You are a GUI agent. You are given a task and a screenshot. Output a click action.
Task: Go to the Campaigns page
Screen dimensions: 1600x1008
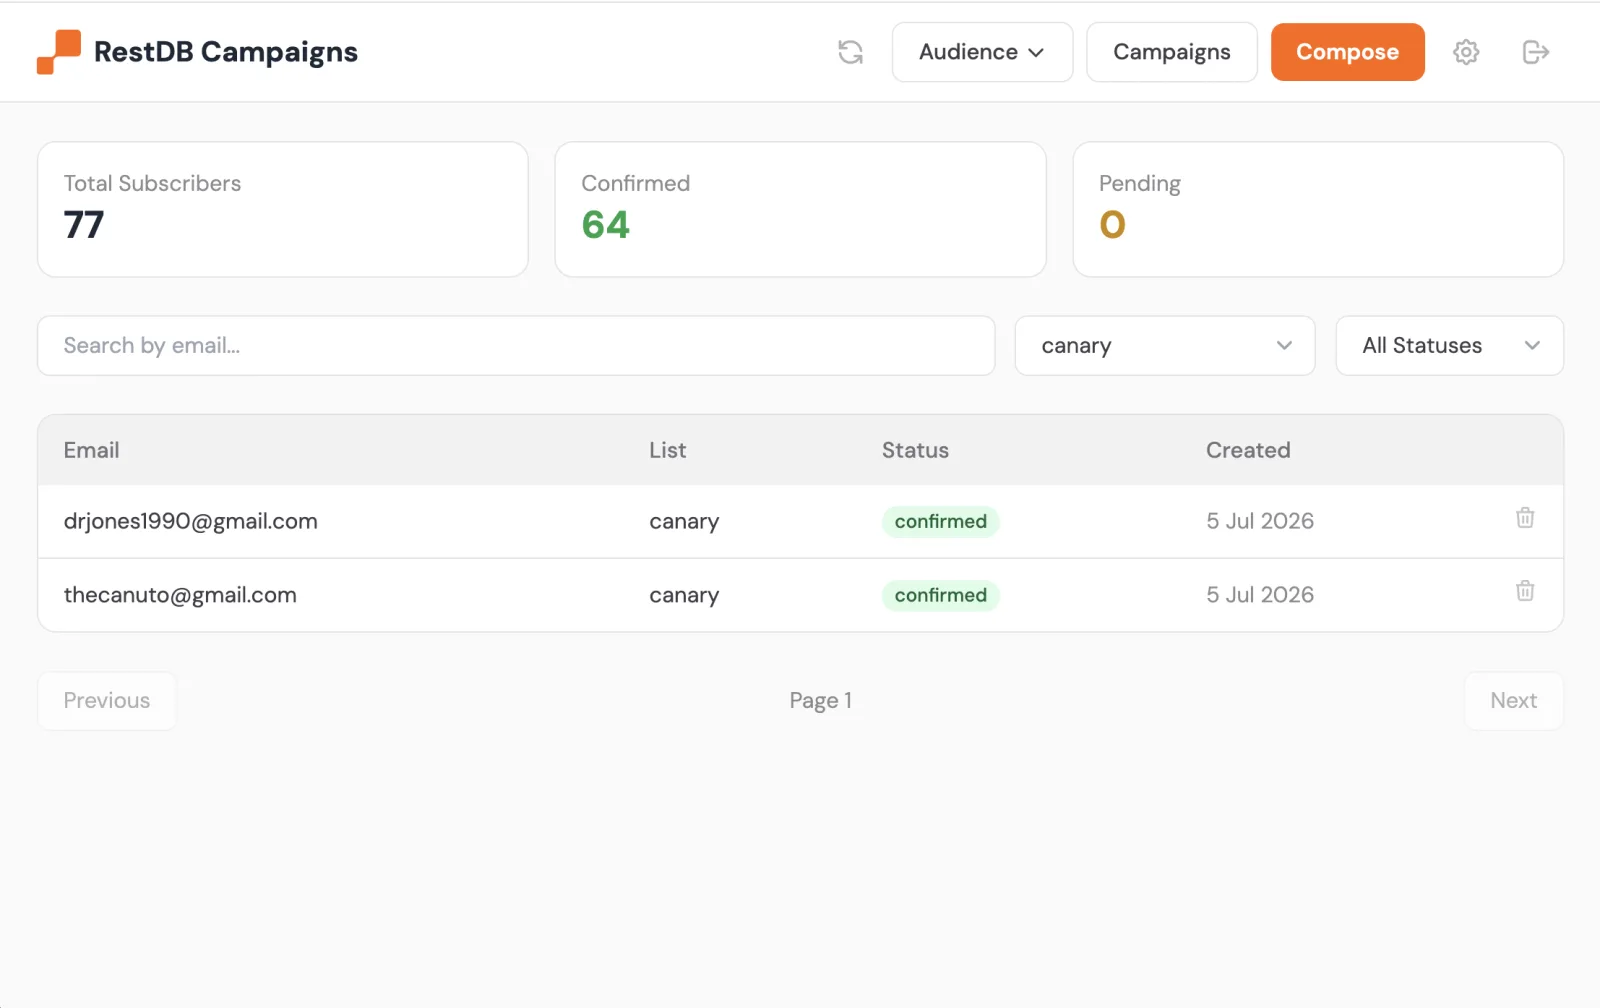(x=1172, y=52)
